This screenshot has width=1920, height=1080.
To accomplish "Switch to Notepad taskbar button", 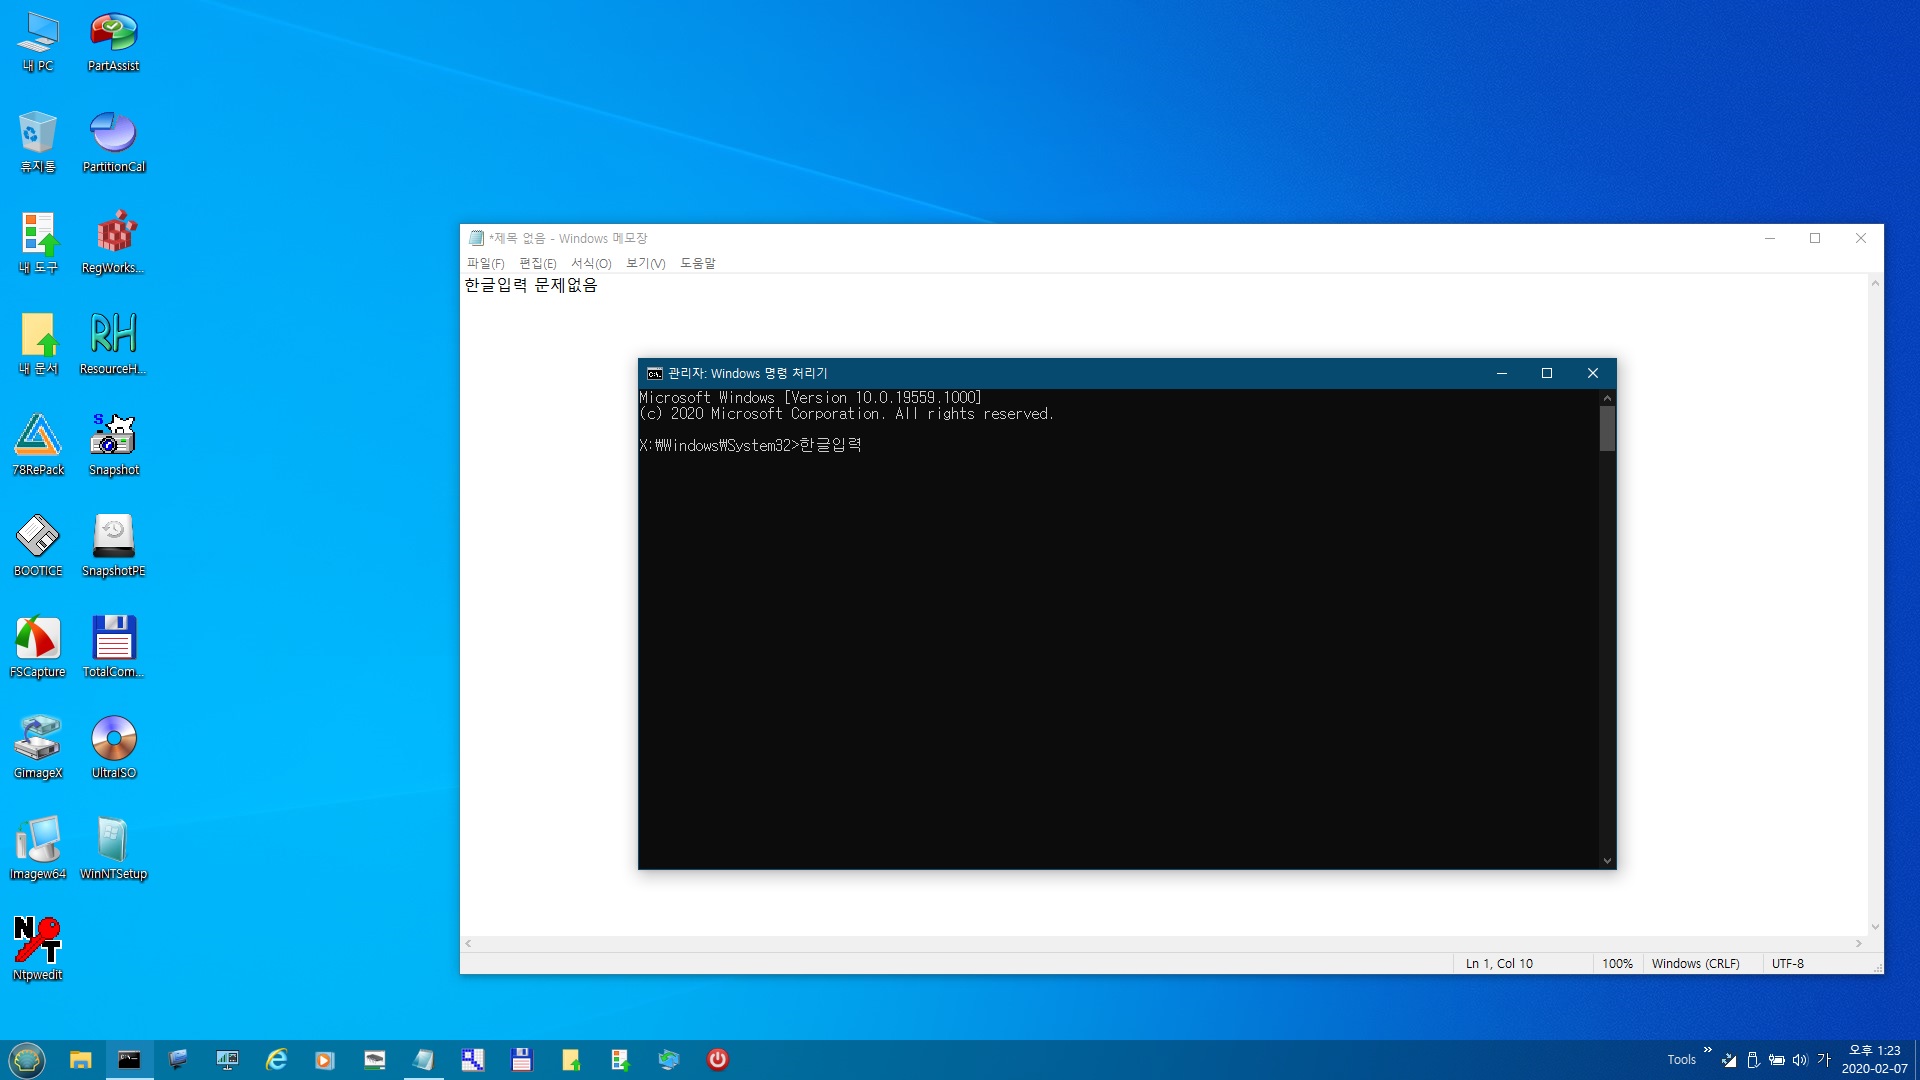I will [x=423, y=1060].
